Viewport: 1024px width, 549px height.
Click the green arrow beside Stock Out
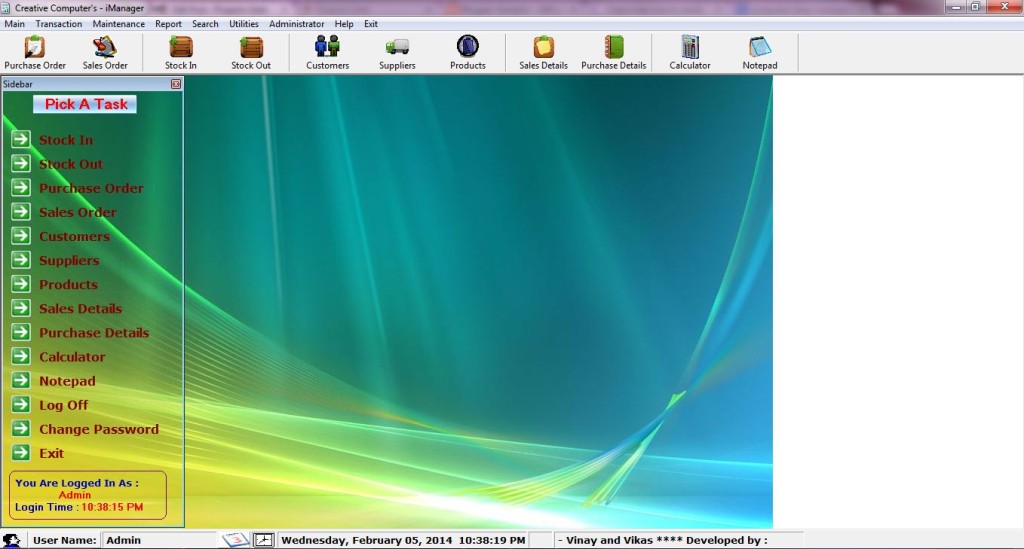pyautogui.click(x=21, y=163)
